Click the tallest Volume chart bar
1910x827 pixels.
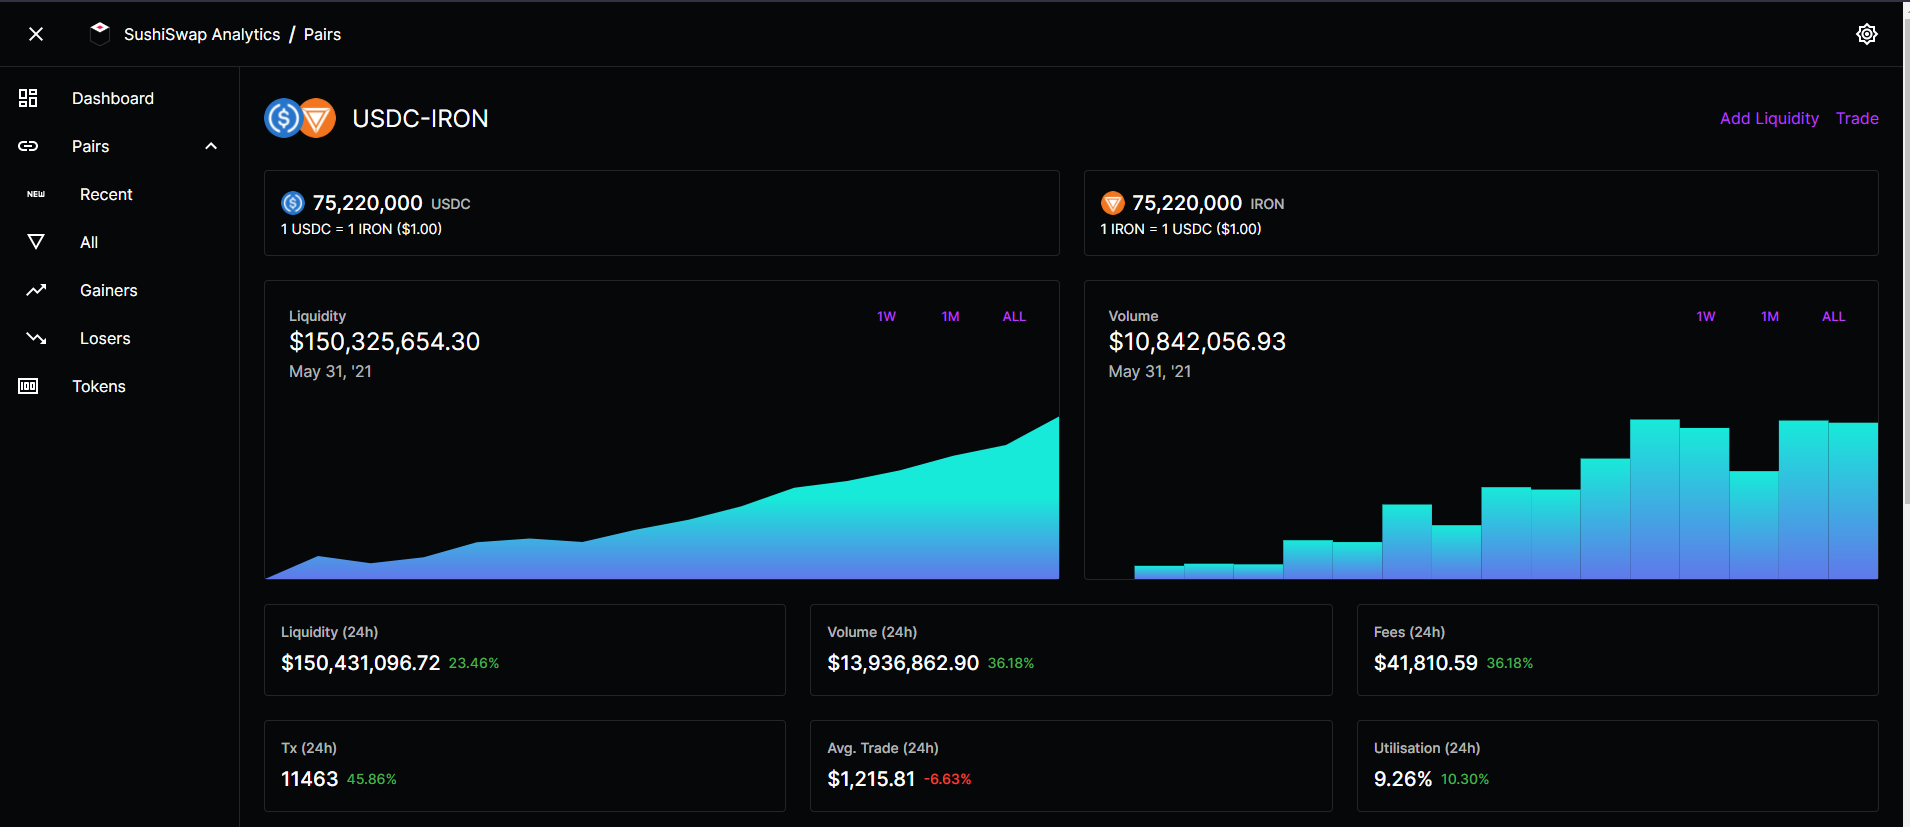click(1655, 499)
